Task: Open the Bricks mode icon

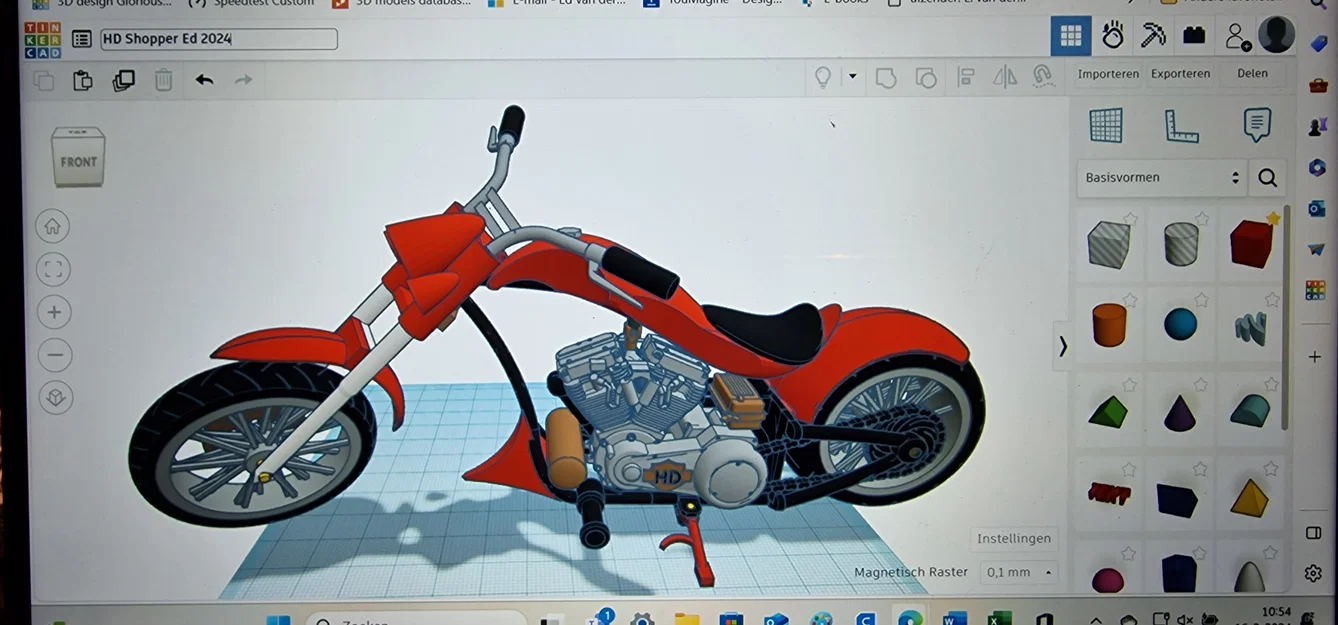Action: tap(1193, 36)
